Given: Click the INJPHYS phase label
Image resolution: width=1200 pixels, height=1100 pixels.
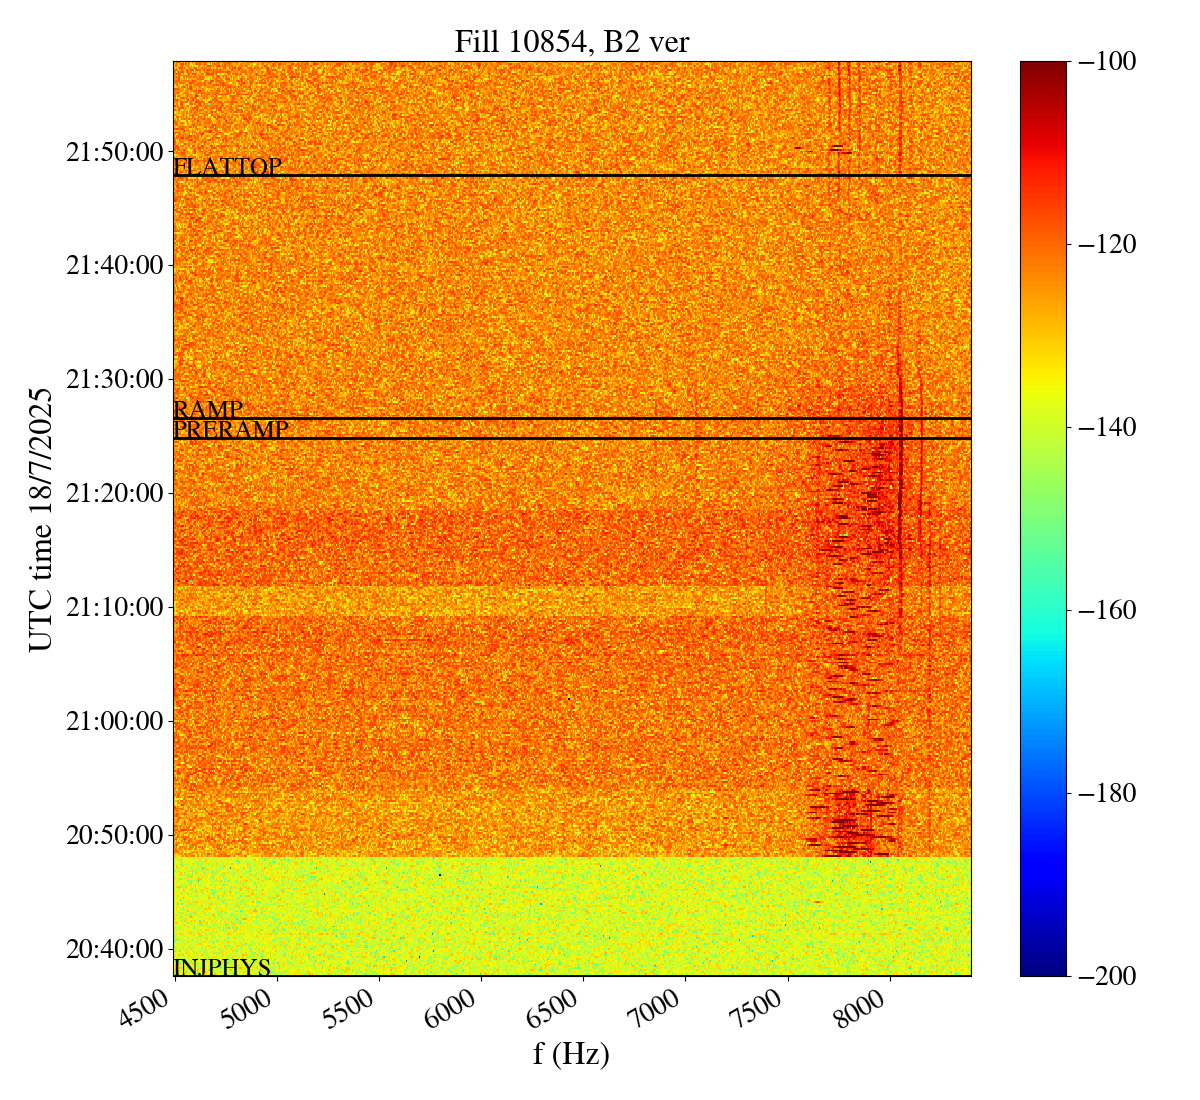Looking at the screenshot, I should coord(222,967).
